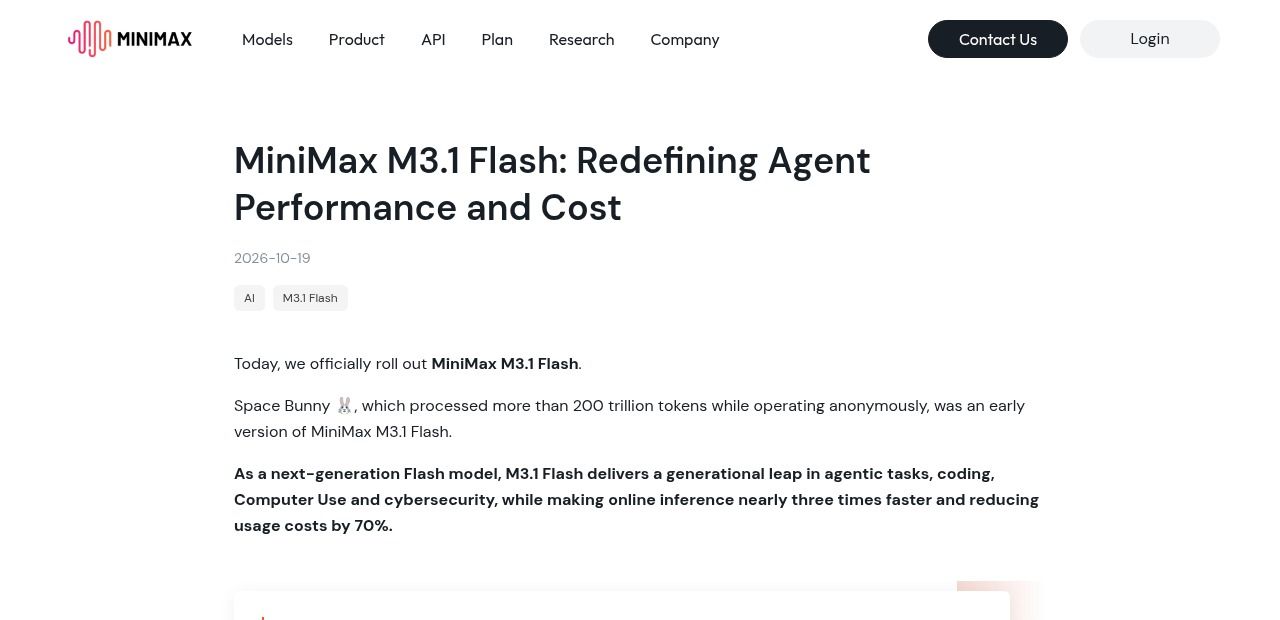Click the MINIMAX wordmark in header
The height and width of the screenshot is (620, 1280).
click(154, 40)
